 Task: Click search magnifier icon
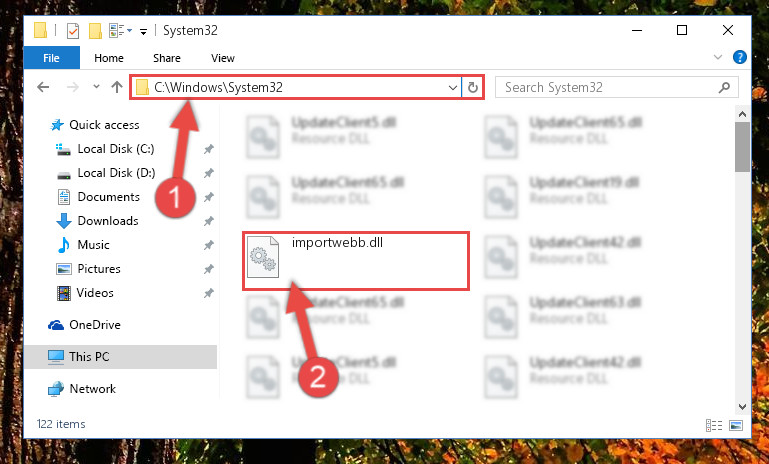click(x=724, y=87)
